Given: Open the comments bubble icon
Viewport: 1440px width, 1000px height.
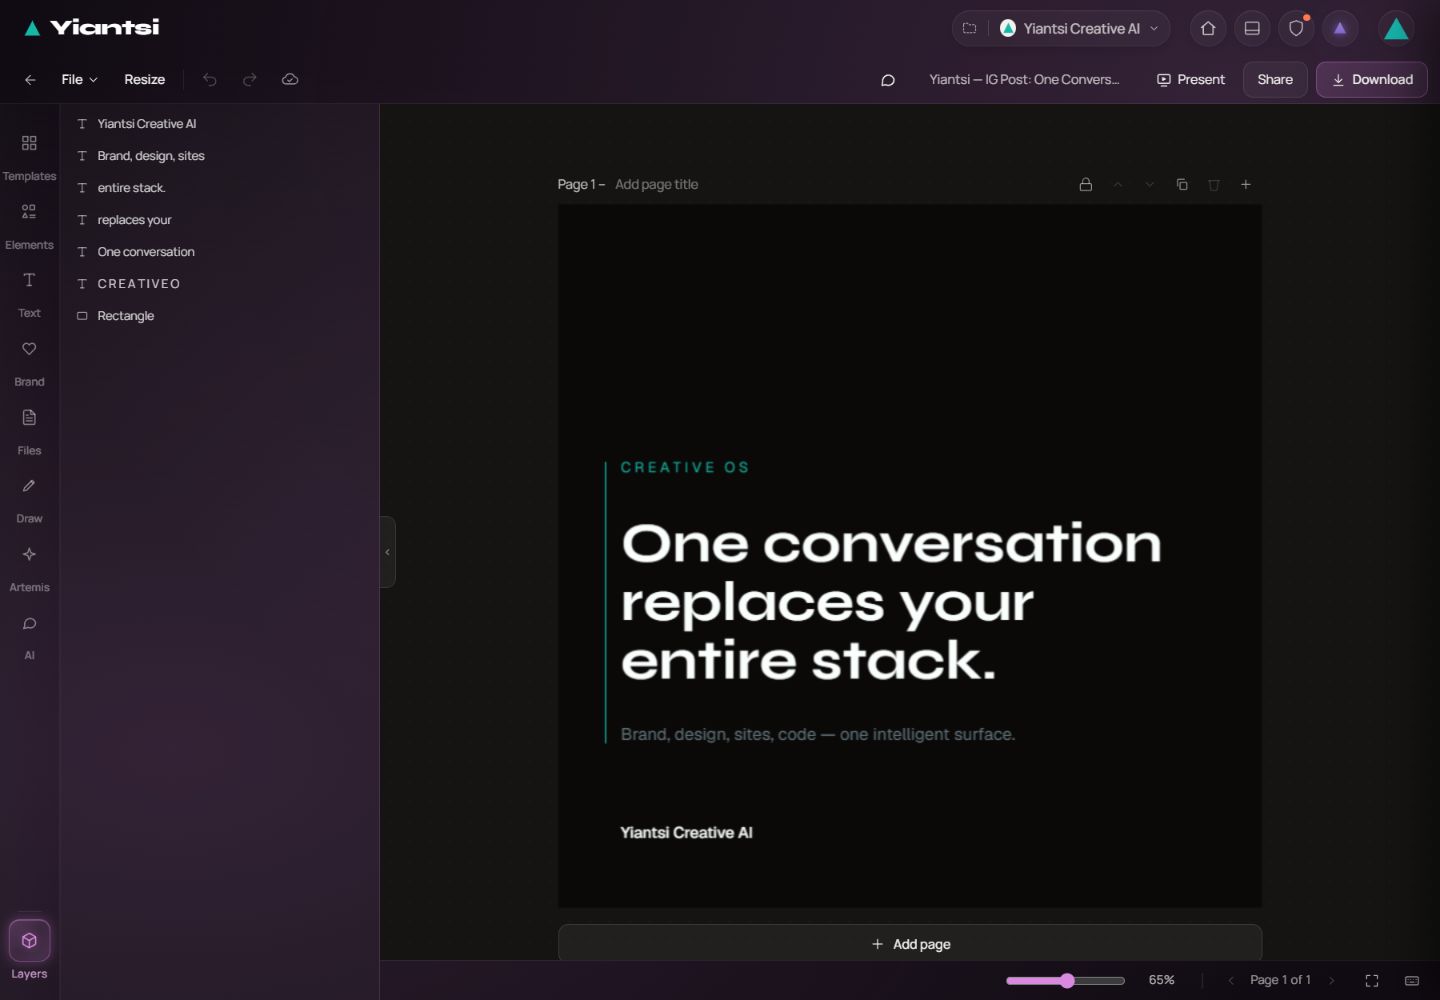Looking at the screenshot, I should [887, 80].
